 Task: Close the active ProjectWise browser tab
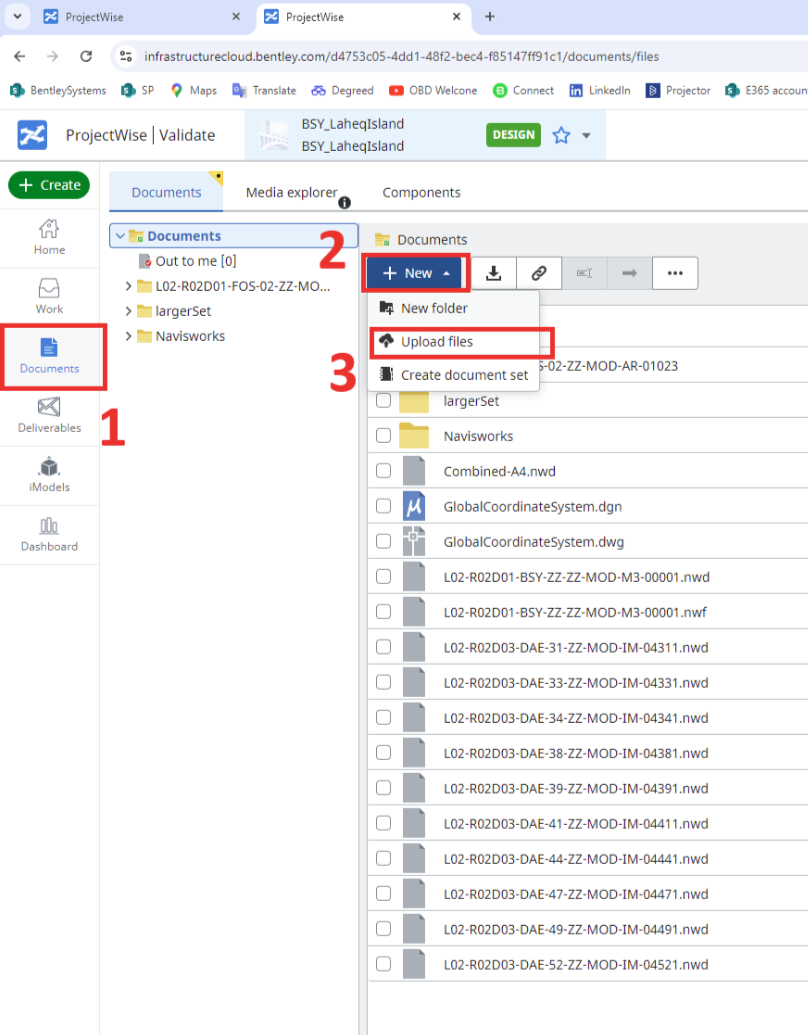[456, 17]
